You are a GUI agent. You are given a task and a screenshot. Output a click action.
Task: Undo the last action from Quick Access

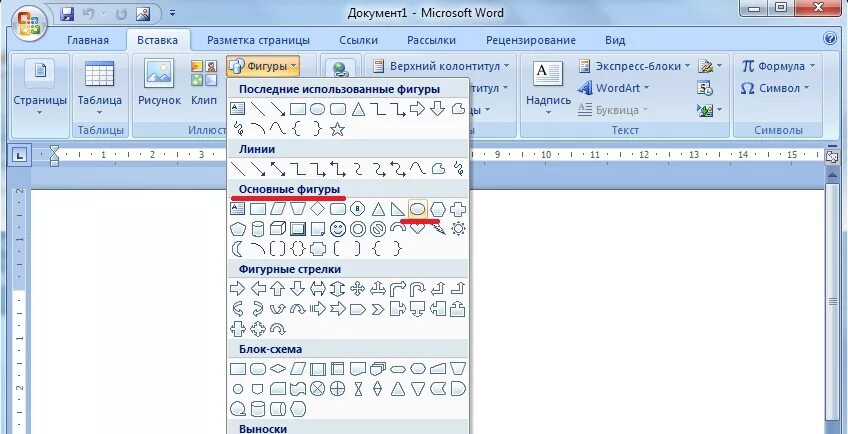88,14
